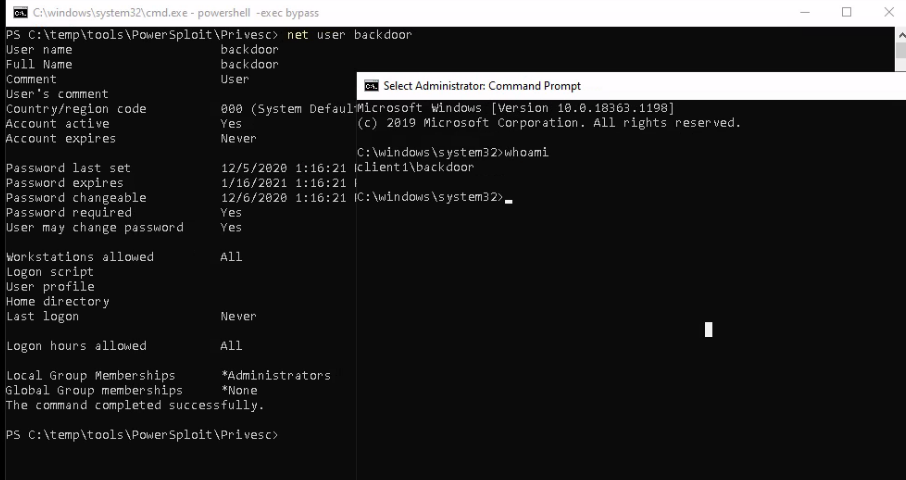The height and width of the screenshot is (480, 906).
Task: Click the 'Last logon' Never value
Action: [x=238, y=316]
